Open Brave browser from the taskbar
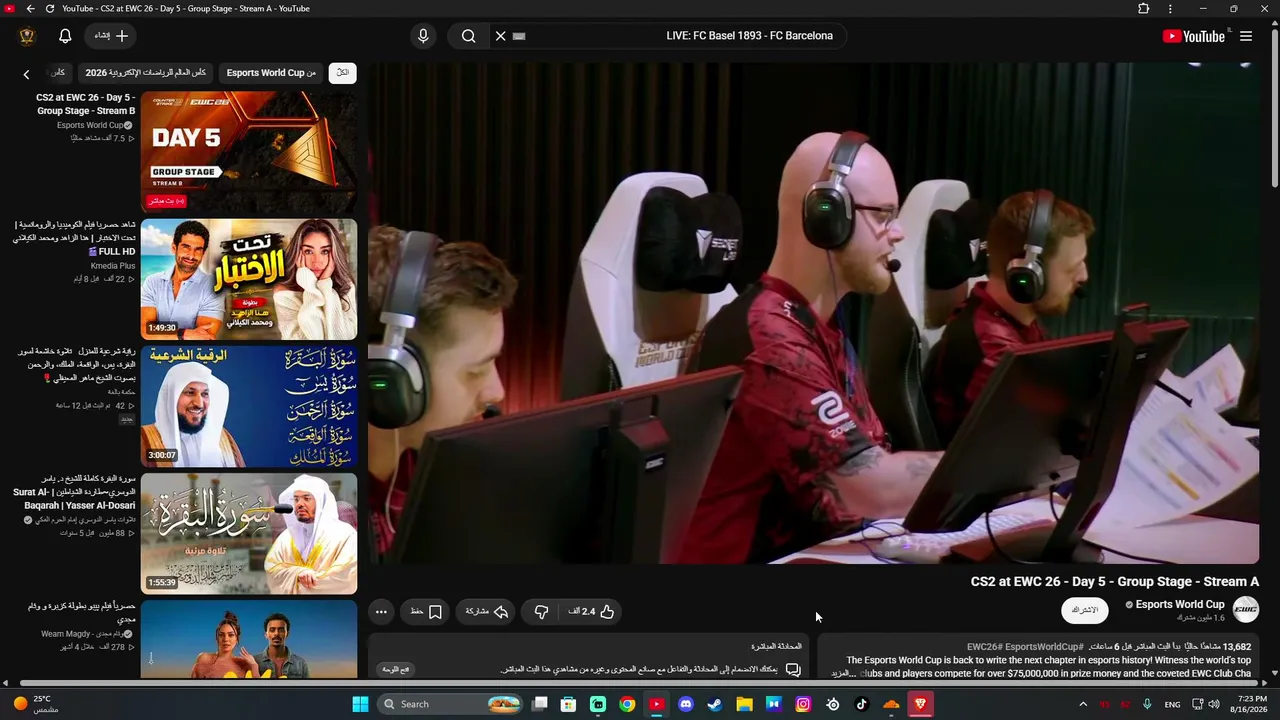1280x720 pixels. tap(920, 704)
